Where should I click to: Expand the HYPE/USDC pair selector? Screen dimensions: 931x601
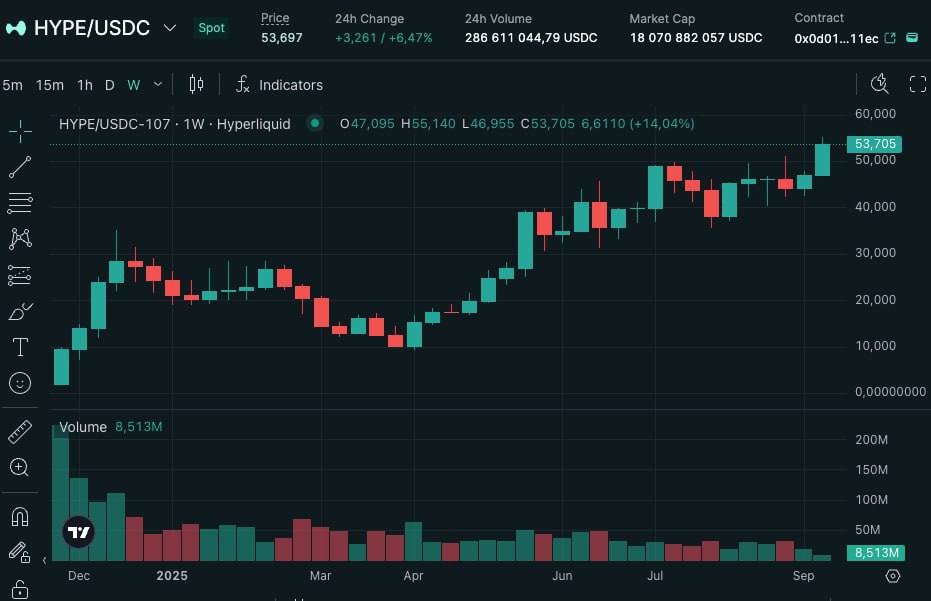[x=170, y=28]
